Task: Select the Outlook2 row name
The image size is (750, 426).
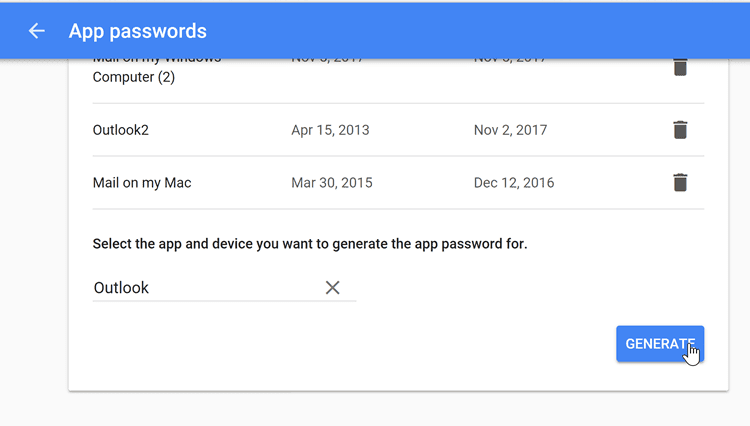Action: pyautogui.click(x=121, y=130)
